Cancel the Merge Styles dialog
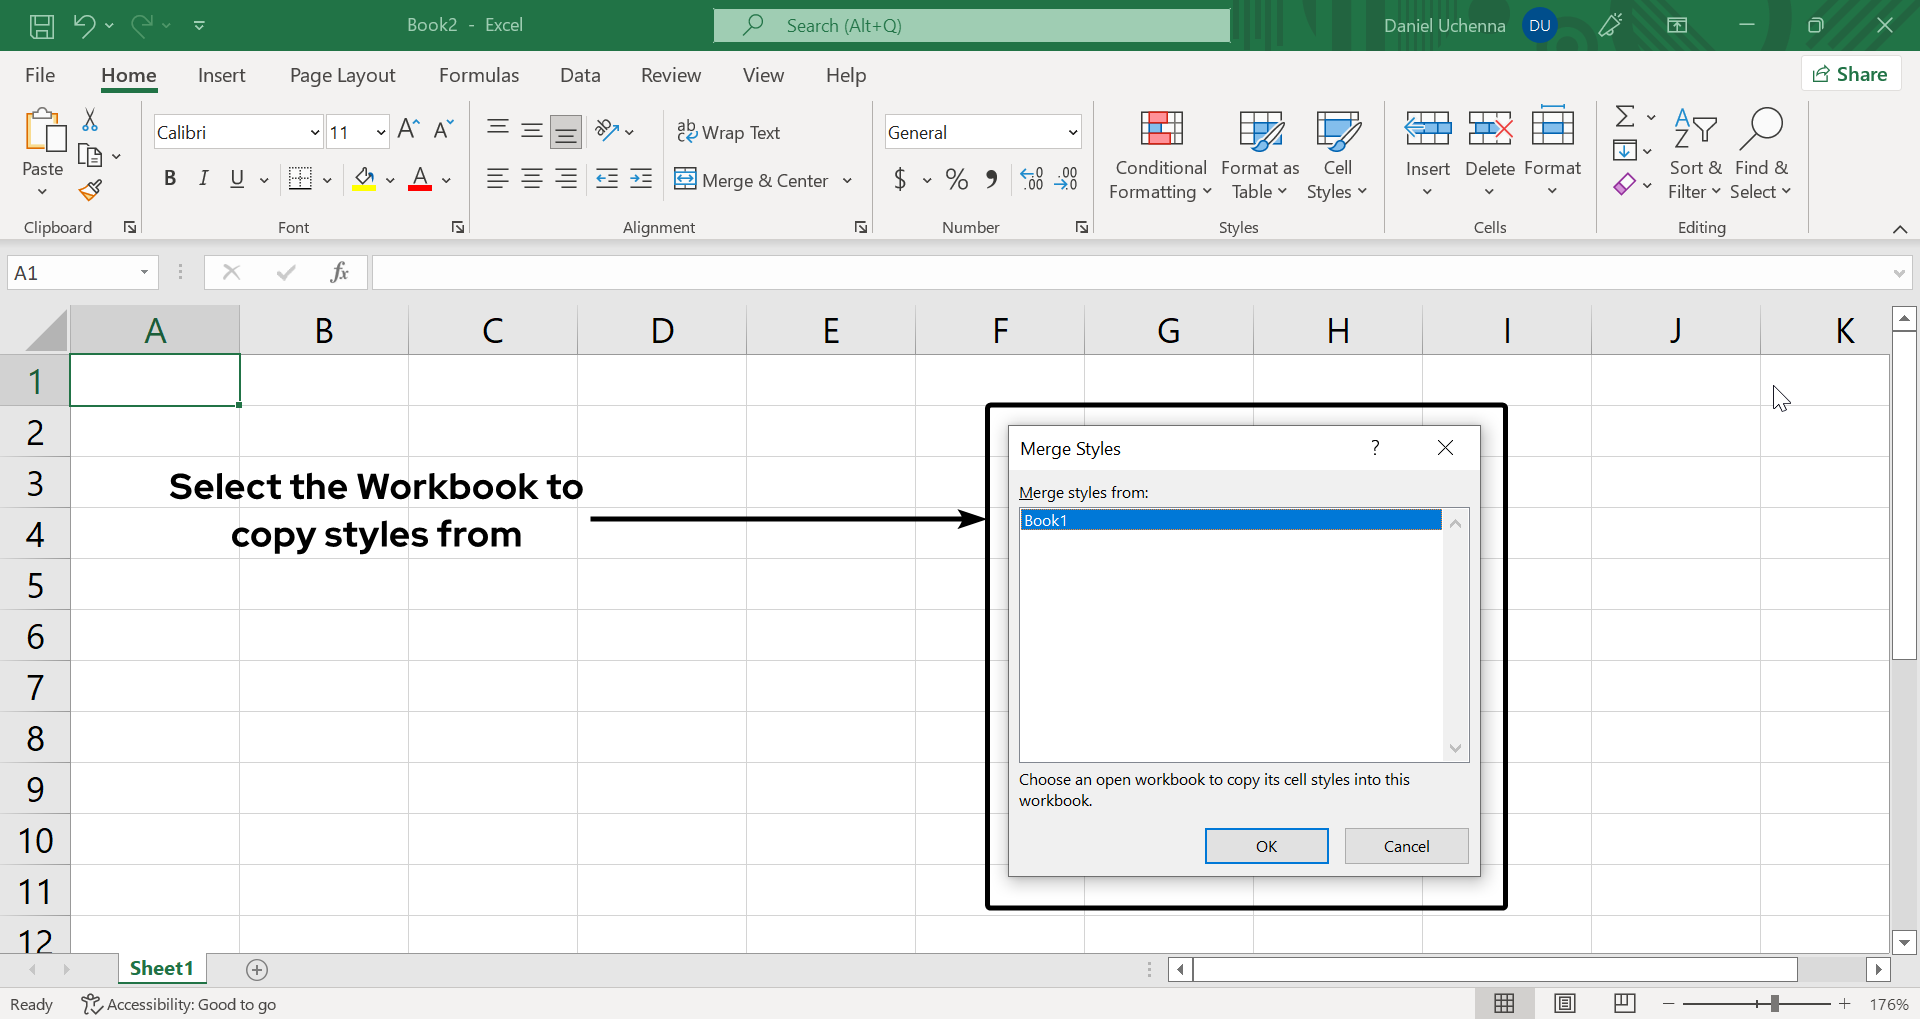 pos(1406,846)
